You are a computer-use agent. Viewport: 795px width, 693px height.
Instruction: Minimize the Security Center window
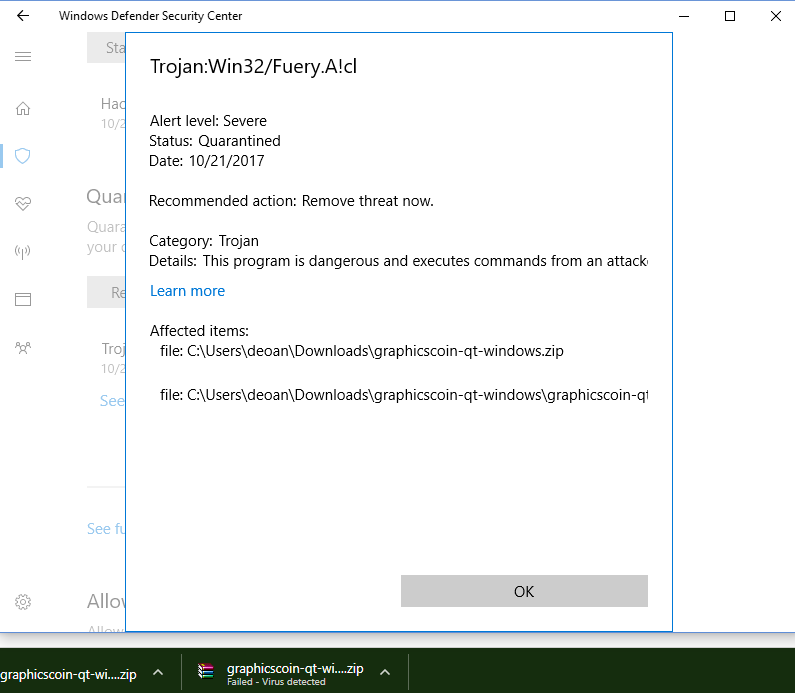point(684,16)
